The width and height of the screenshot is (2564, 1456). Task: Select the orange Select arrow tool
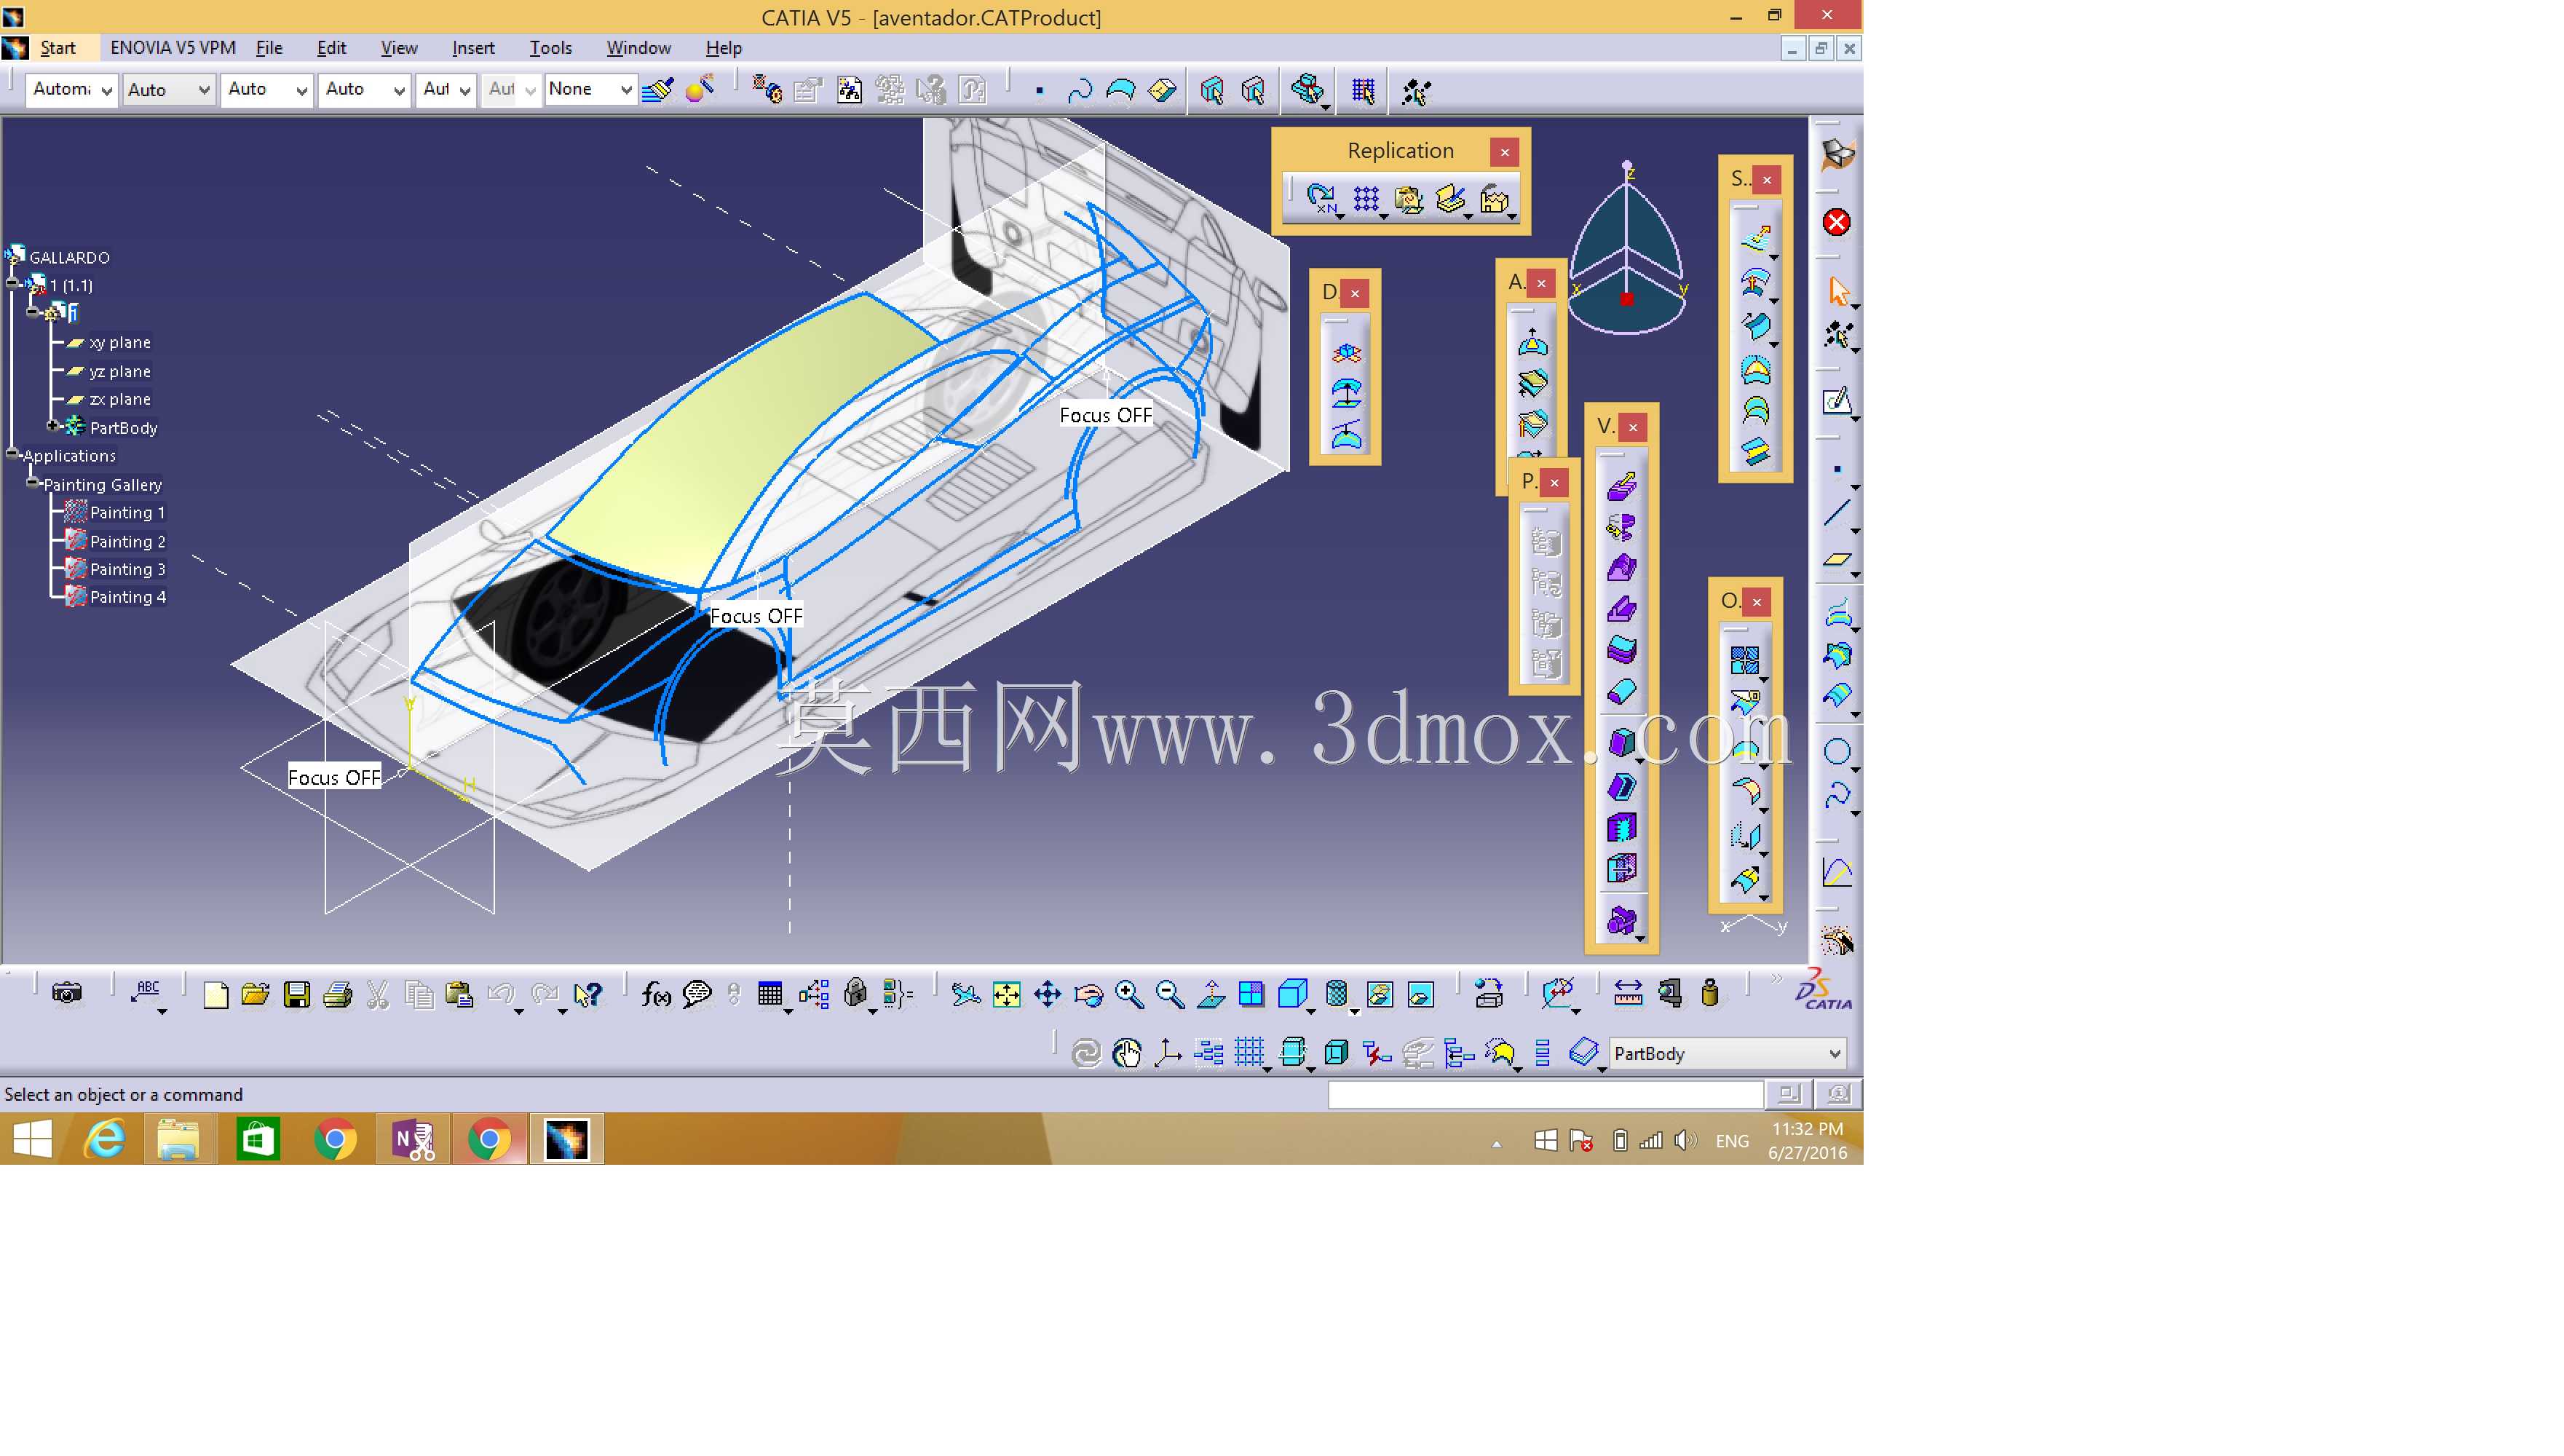point(1838,291)
